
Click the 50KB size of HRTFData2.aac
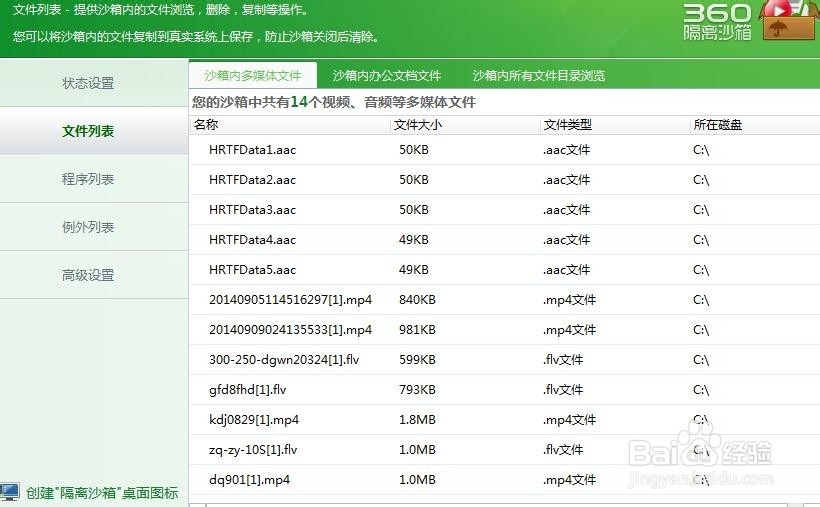pyautogui.click(x=414, y=179)
